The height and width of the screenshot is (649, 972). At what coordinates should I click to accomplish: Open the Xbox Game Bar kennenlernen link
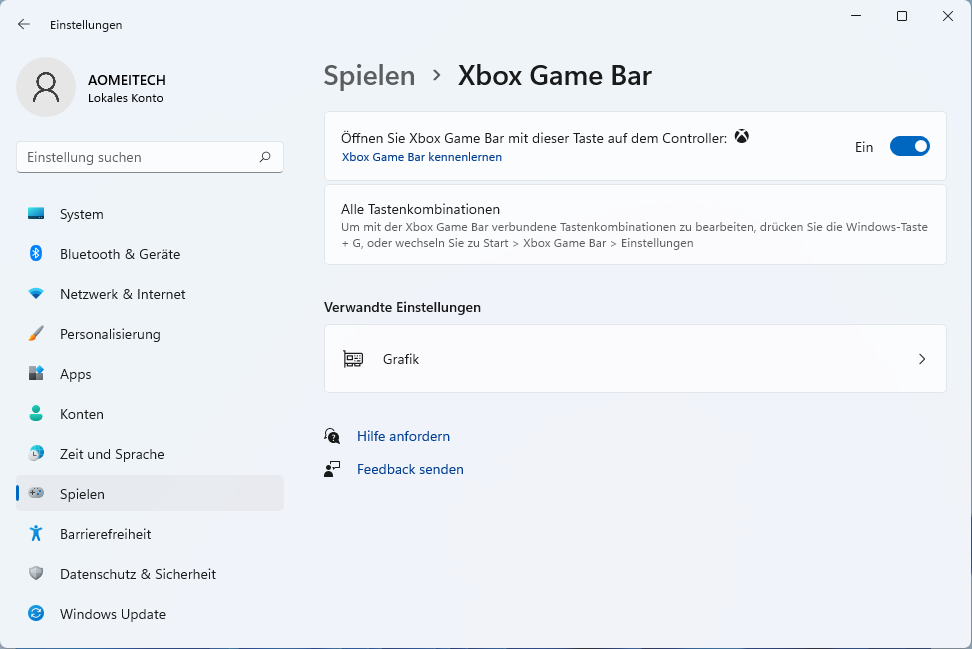(422, 157)
